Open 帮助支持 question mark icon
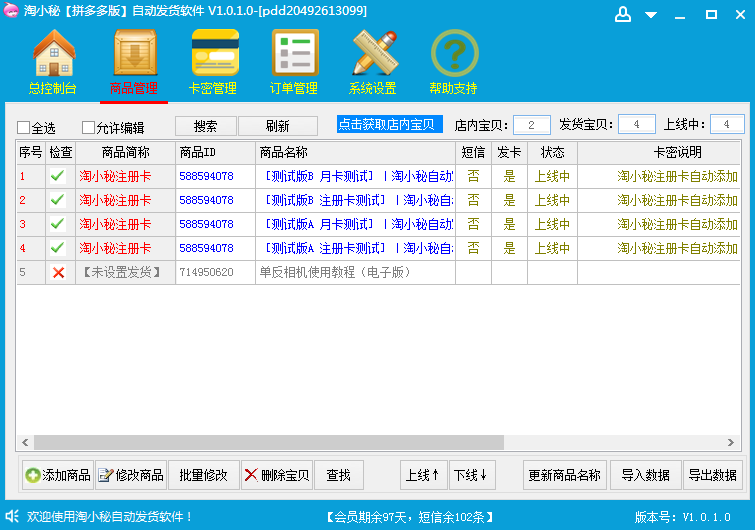755x530 pixels. (454, 53)
